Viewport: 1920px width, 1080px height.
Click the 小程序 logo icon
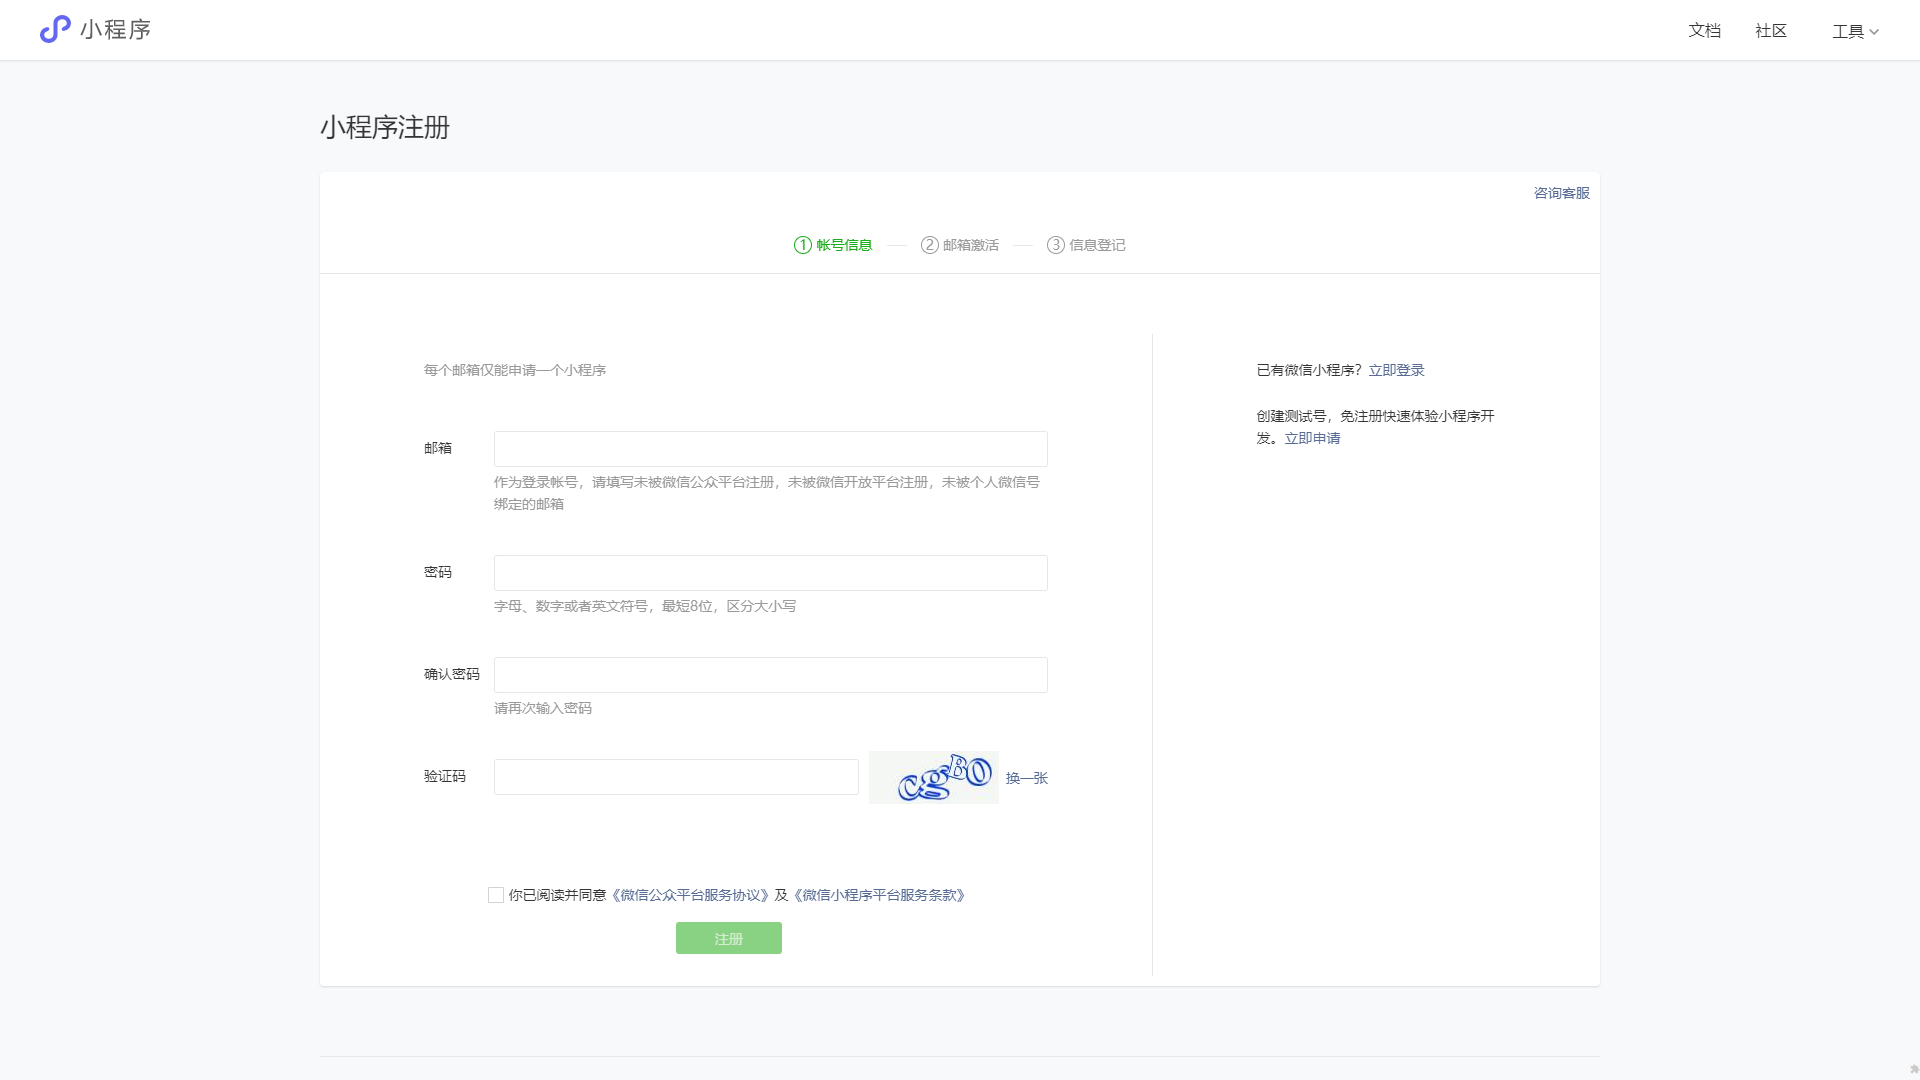click(55, 29)
